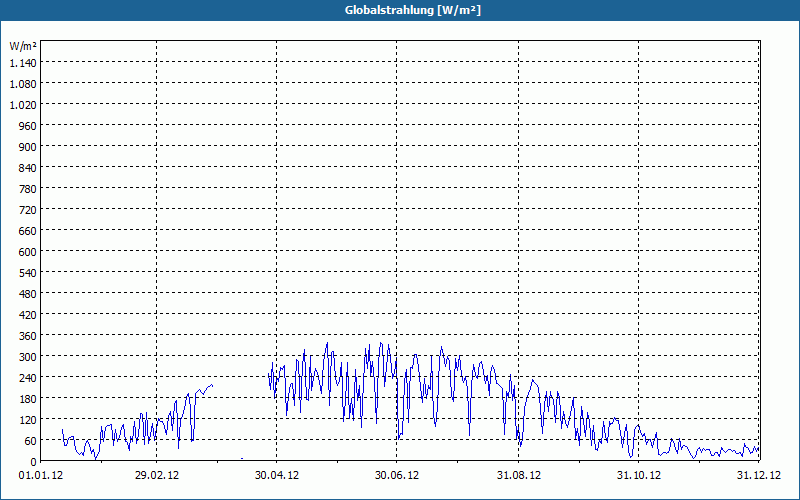This screenshot has height=500, width=800.
Task: Click the 780 y-axis label
Action: coord(28,189)
